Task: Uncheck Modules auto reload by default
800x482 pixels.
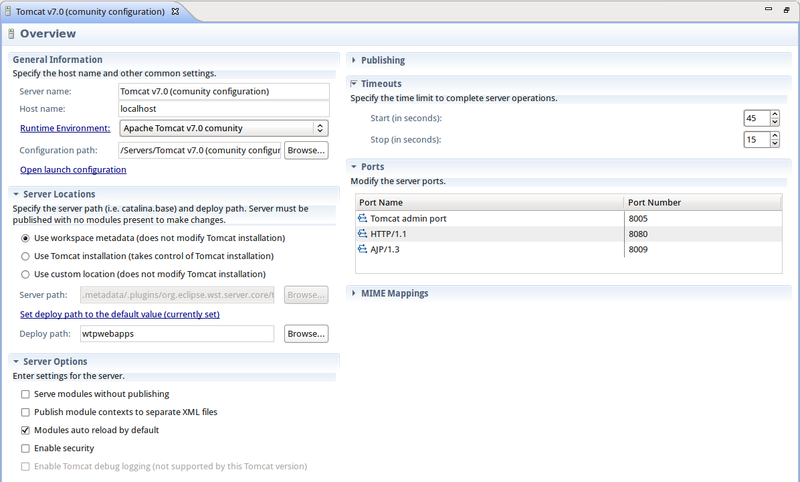Action: pyautogui.click(x=26, y=430)
